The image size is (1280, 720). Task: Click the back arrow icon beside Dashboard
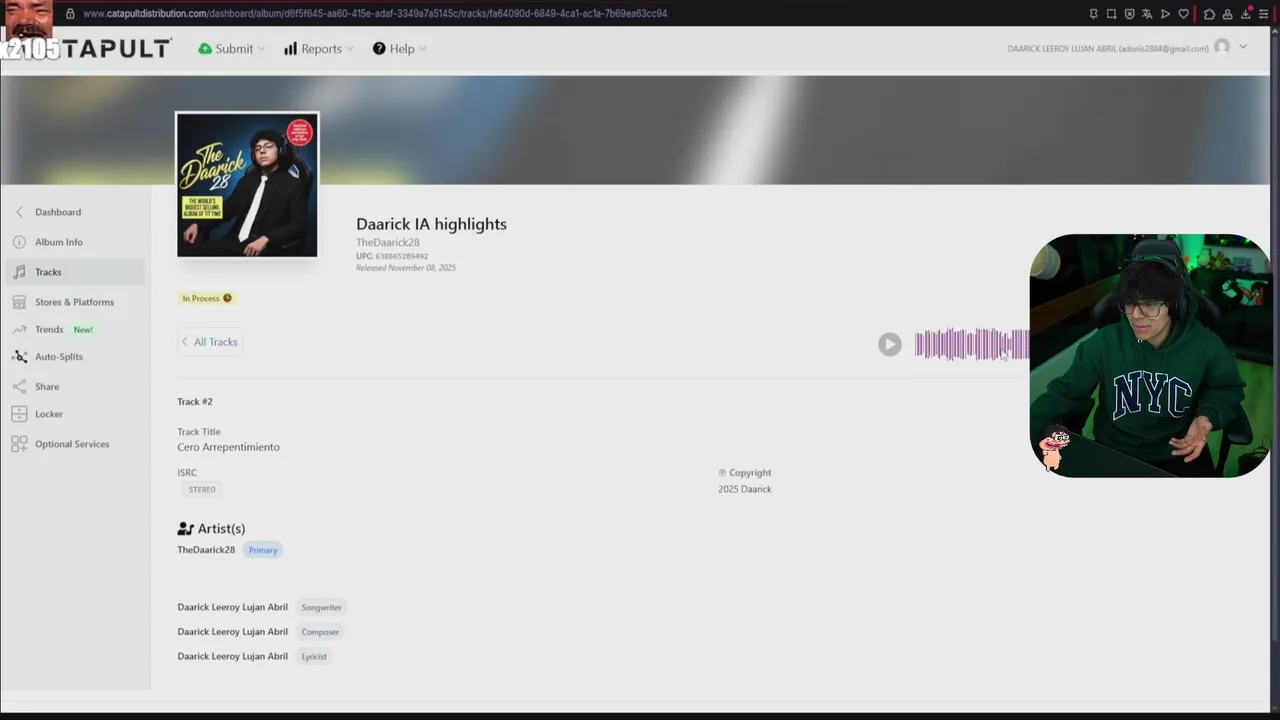pyautogui.click(x=19, y=212)
